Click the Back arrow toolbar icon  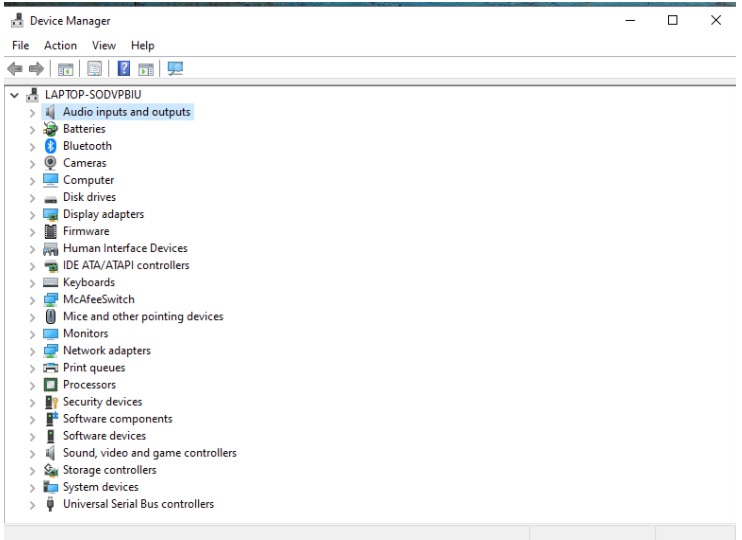pos(15,69)
